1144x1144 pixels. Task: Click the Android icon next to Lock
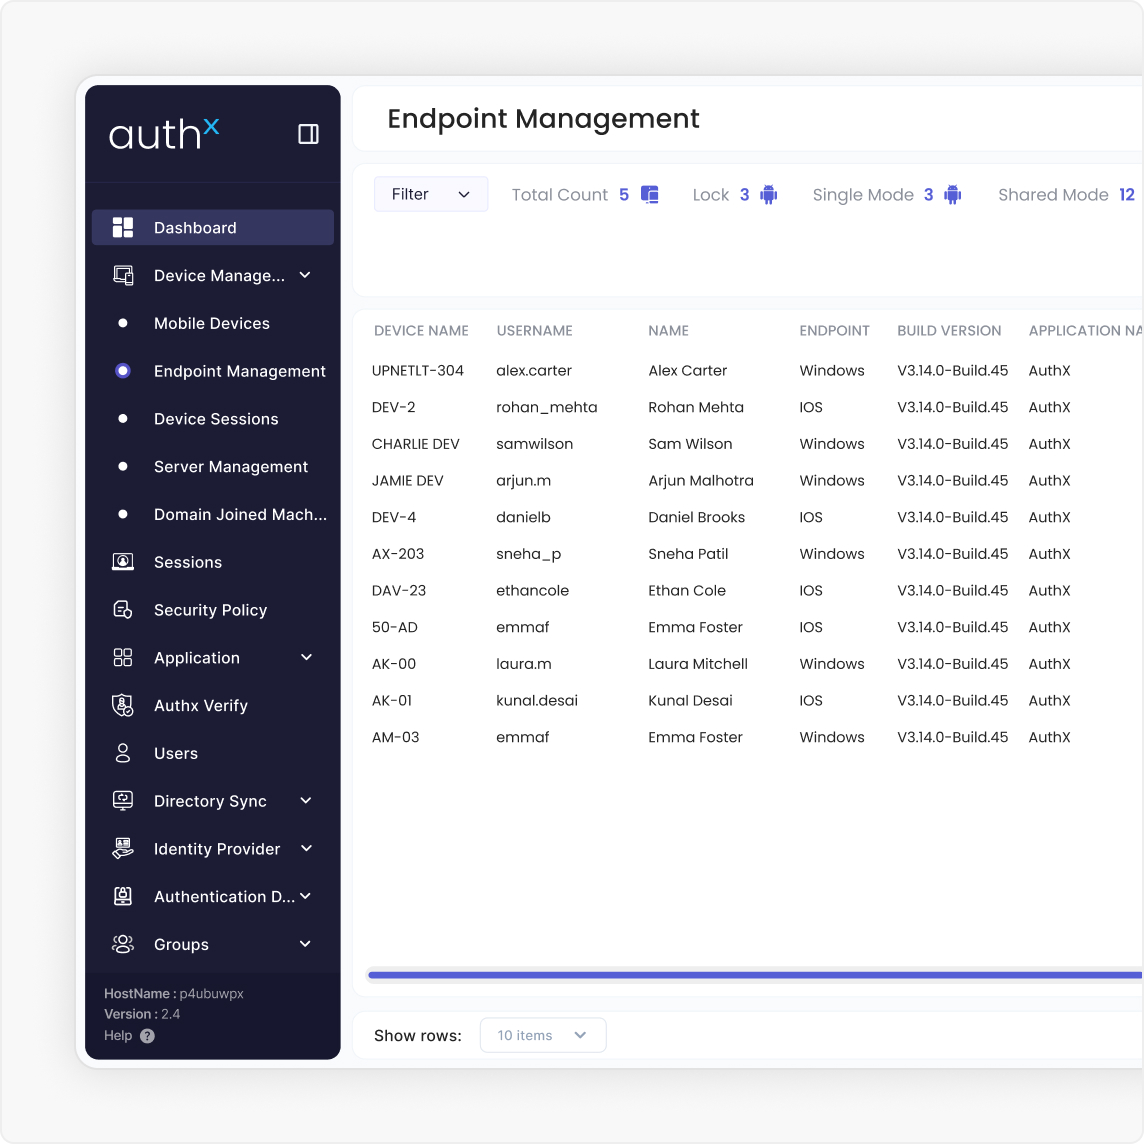(768, 195)
